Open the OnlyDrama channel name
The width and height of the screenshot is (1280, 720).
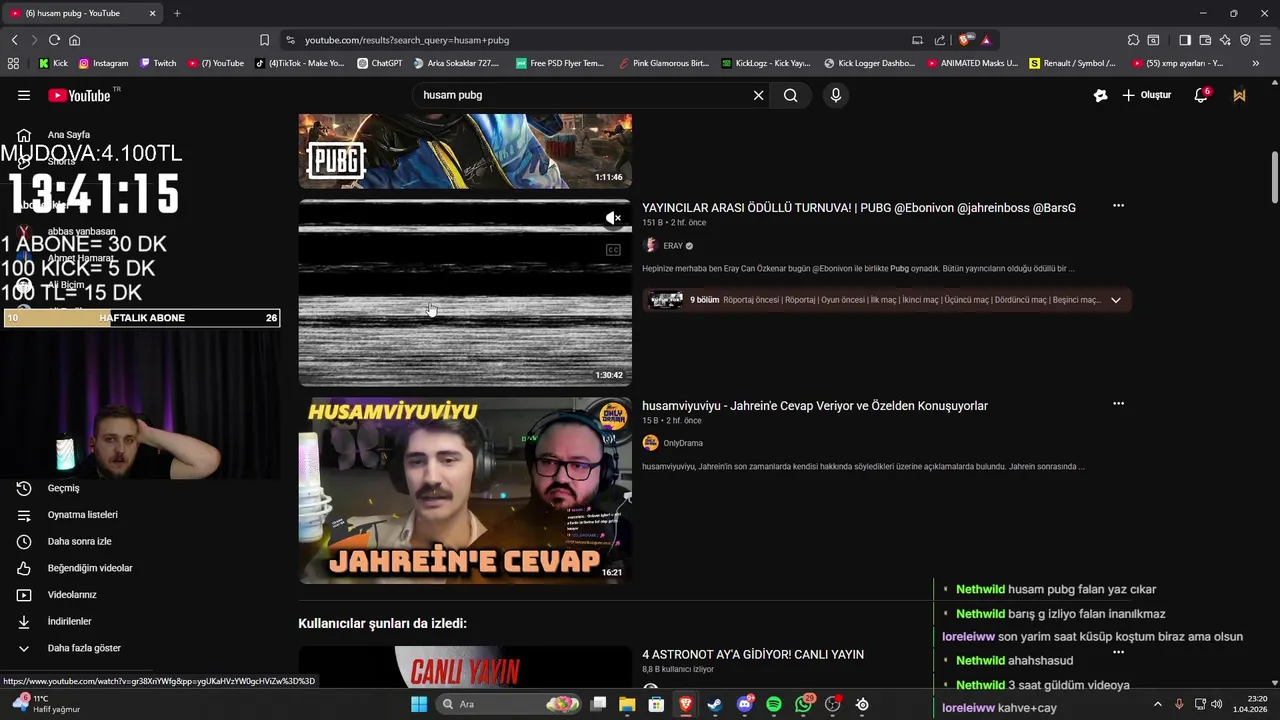(x=683, y=443)
